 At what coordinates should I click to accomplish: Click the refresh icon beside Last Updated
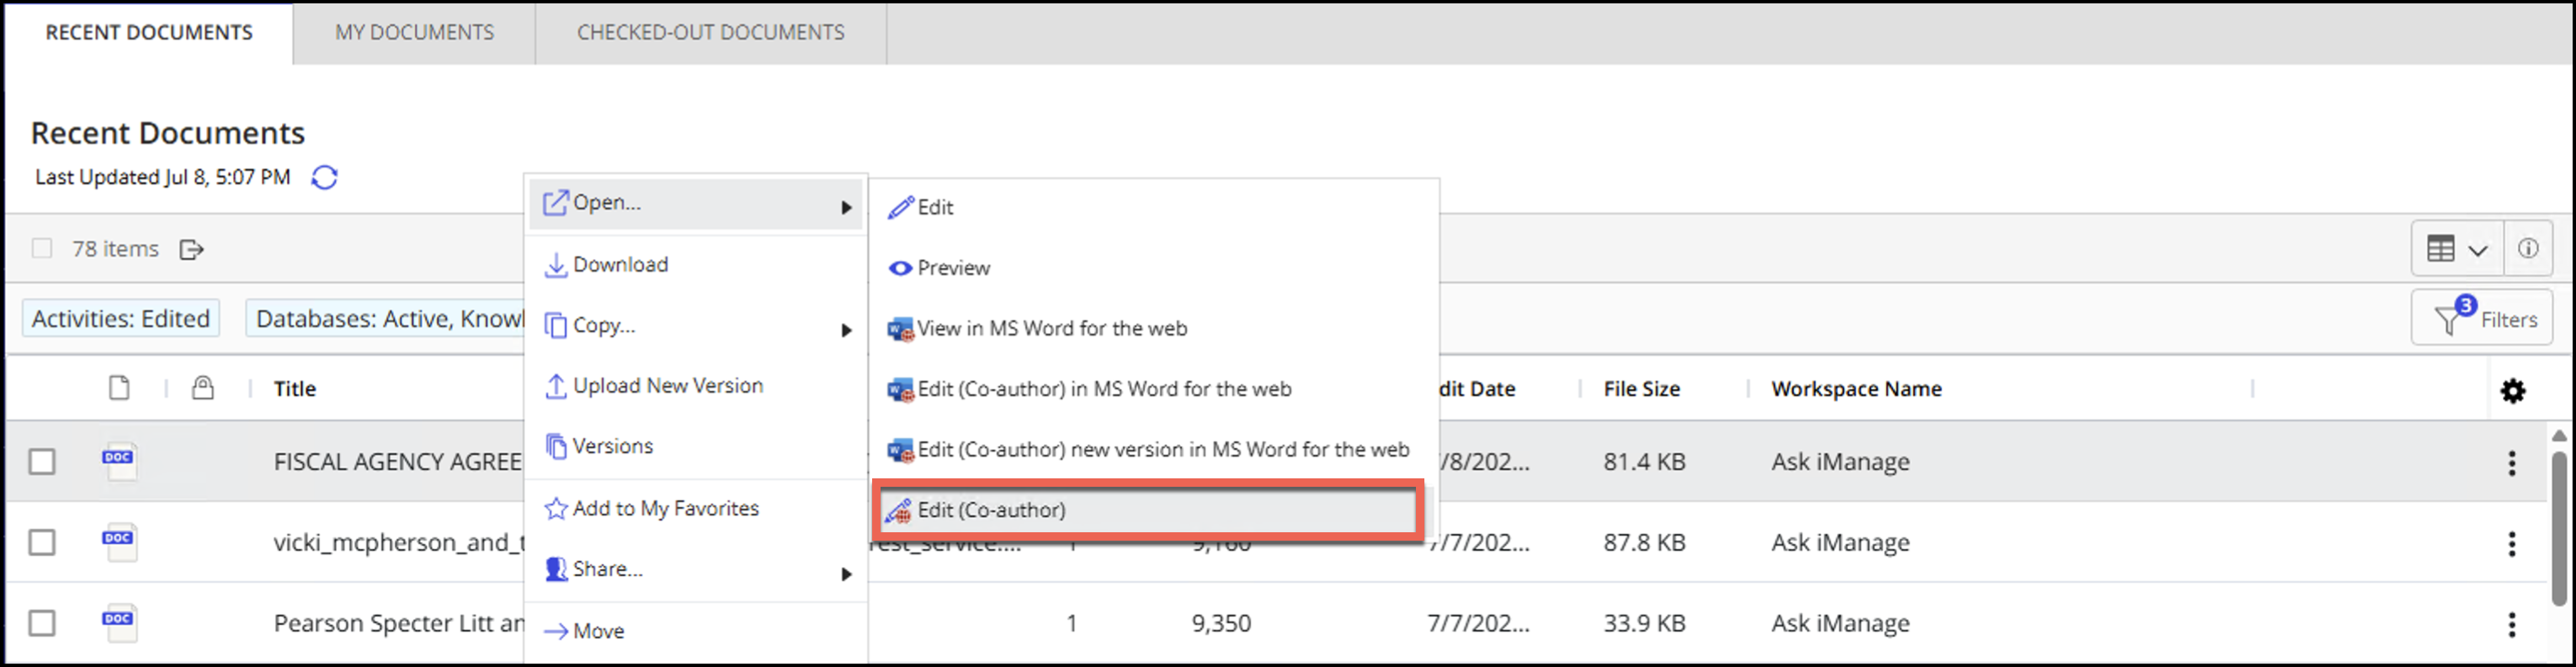324,177
